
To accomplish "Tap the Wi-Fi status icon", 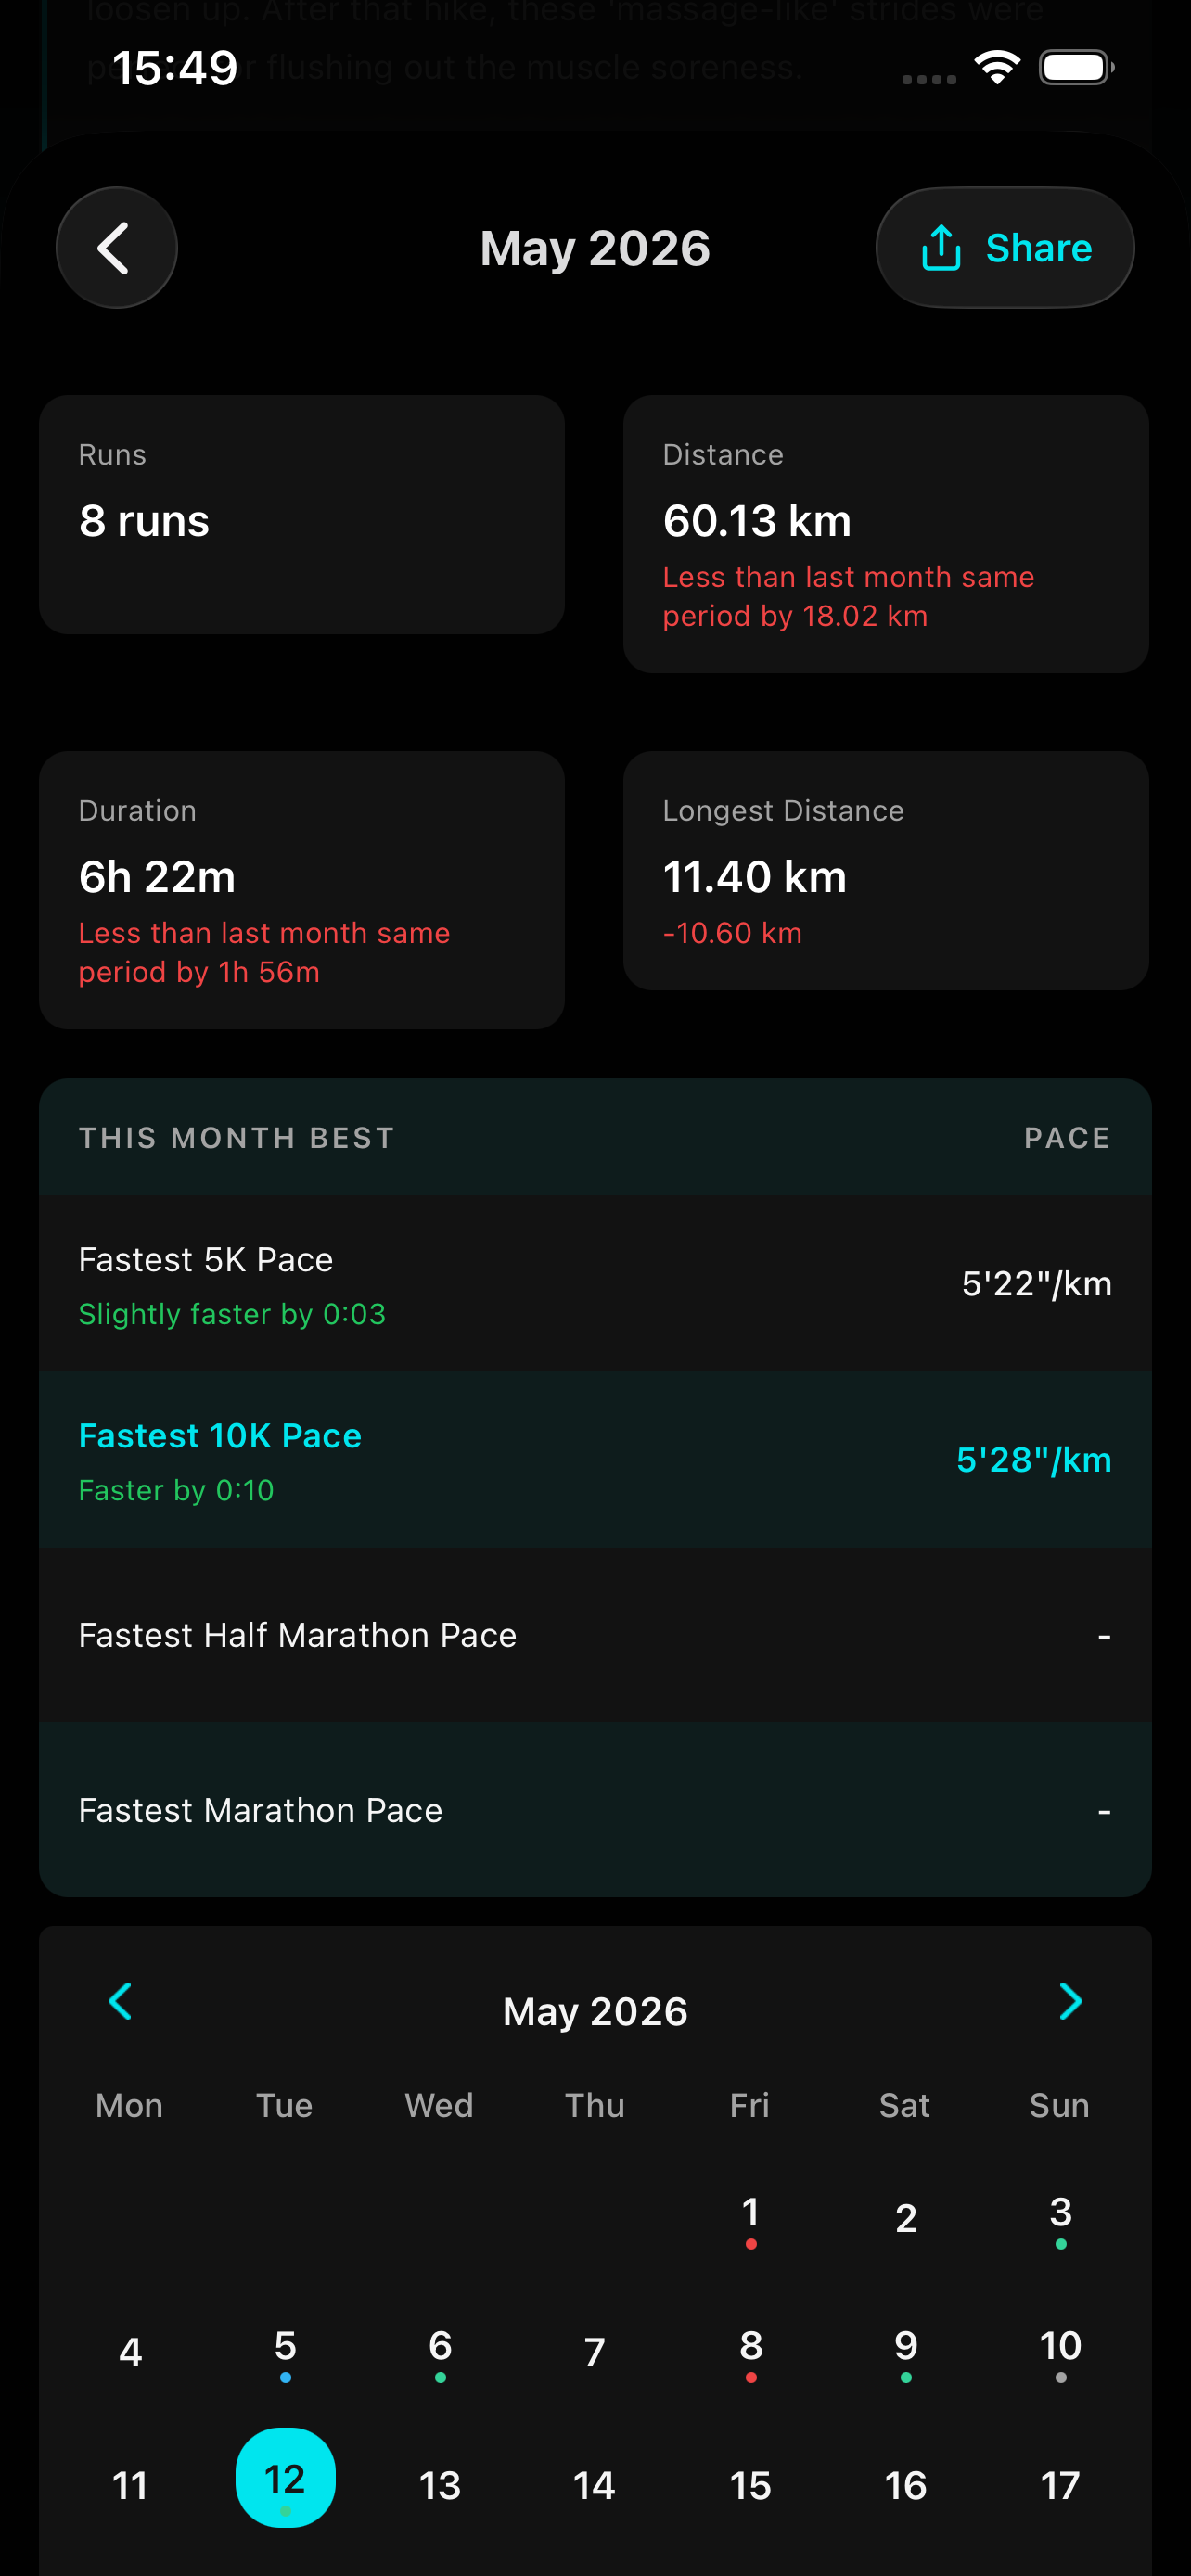I will pos(996,68).
